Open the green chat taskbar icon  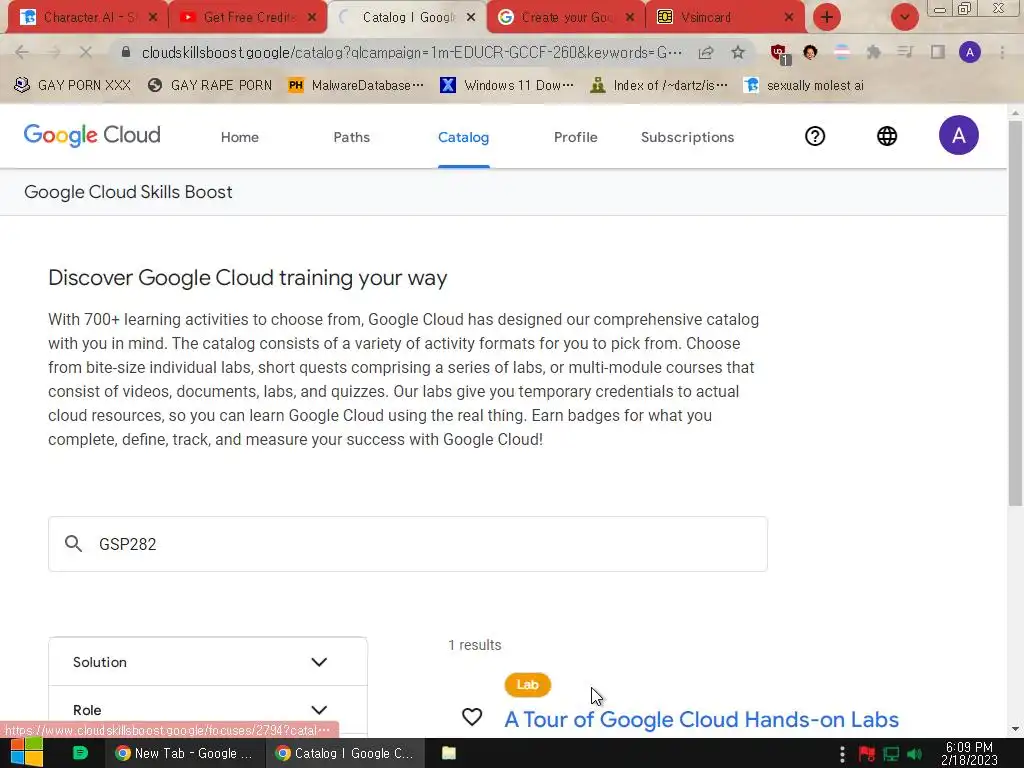(80, 753)
